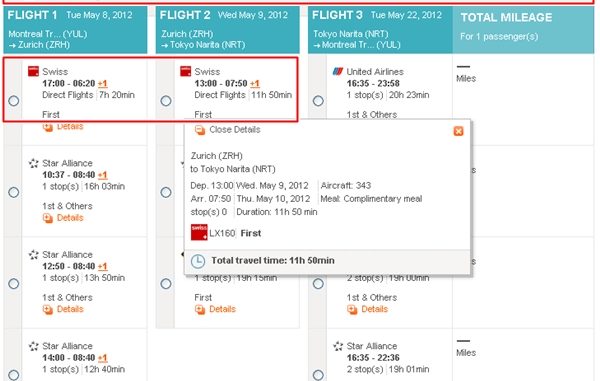Click the Swiss airline logo on 17:00 flight

33,71
